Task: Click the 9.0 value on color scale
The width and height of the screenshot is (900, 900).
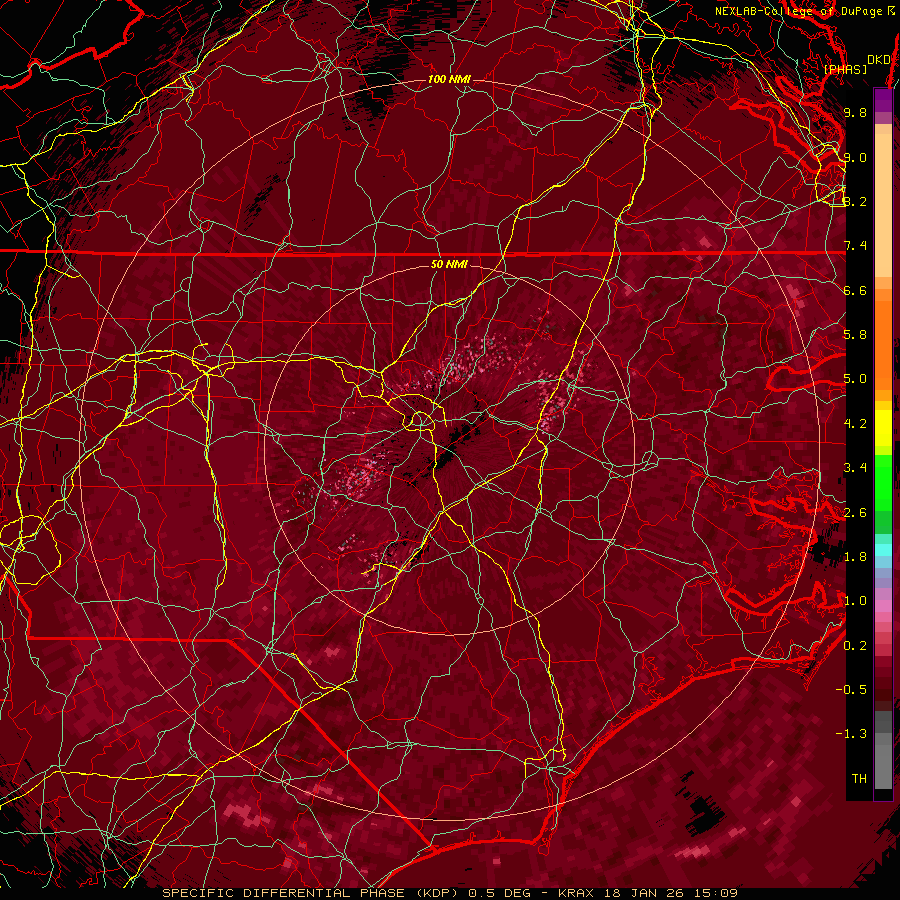Action: click(855, 158)
